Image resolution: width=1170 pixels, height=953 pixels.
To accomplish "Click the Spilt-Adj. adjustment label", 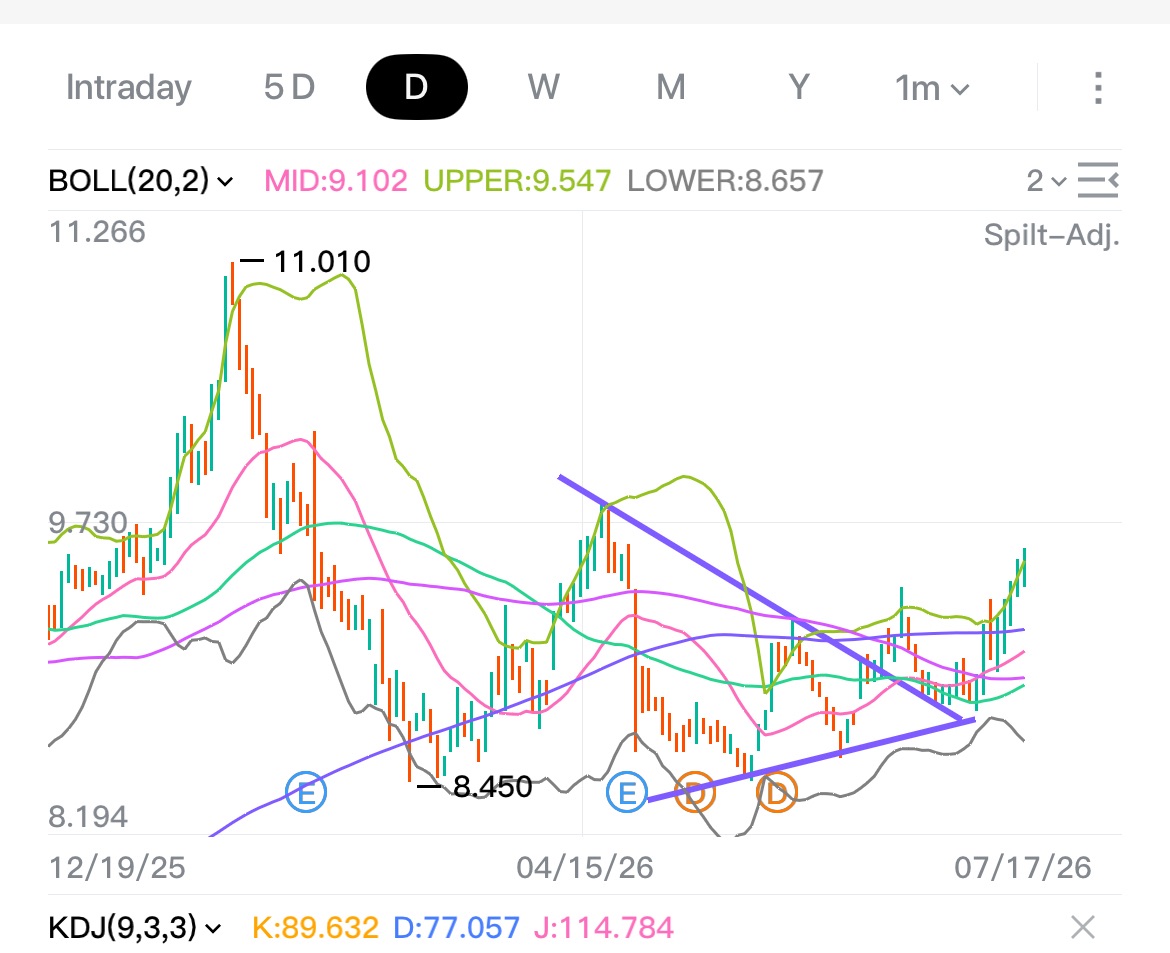I will [1051, 234].
